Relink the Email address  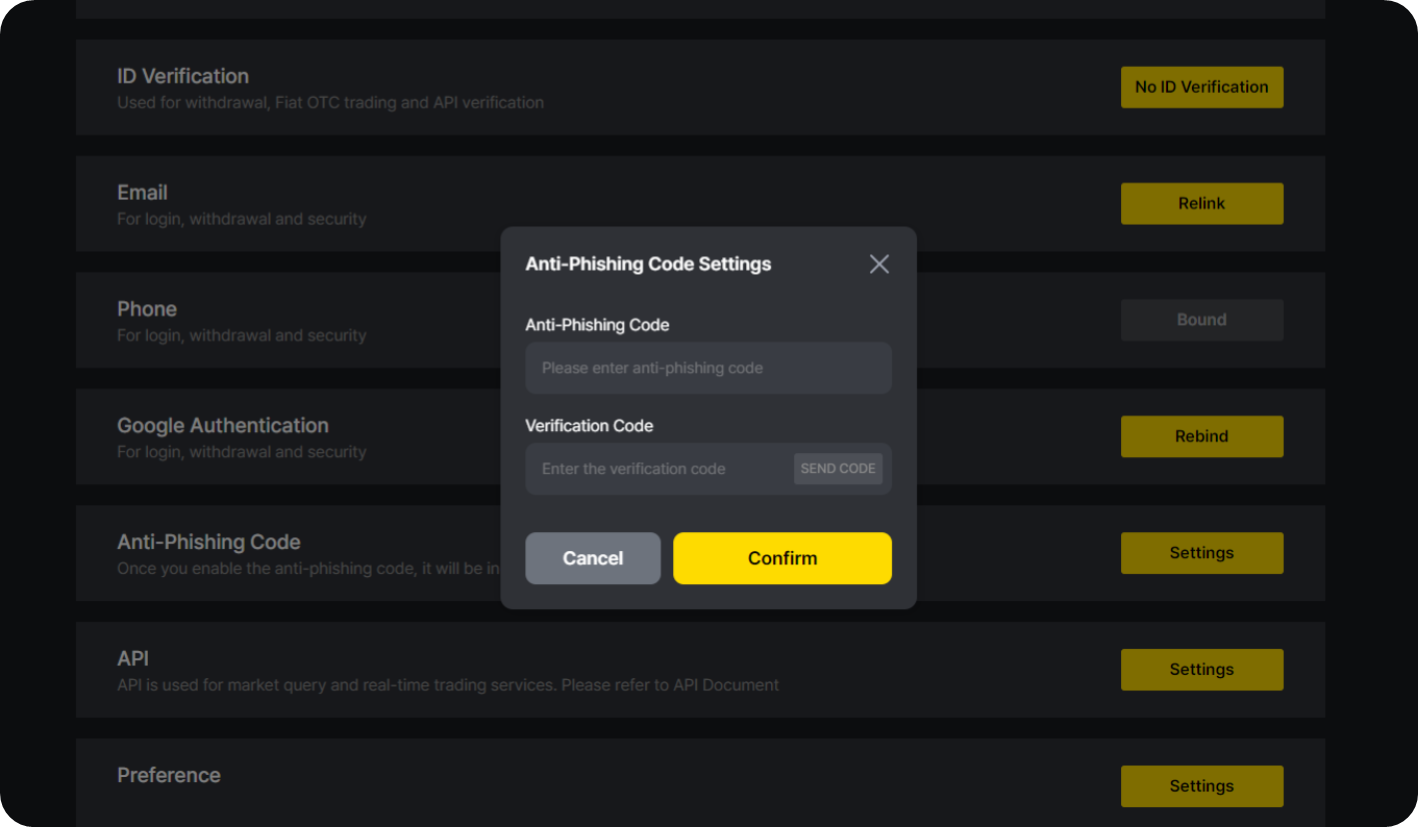coord(1202,203)
